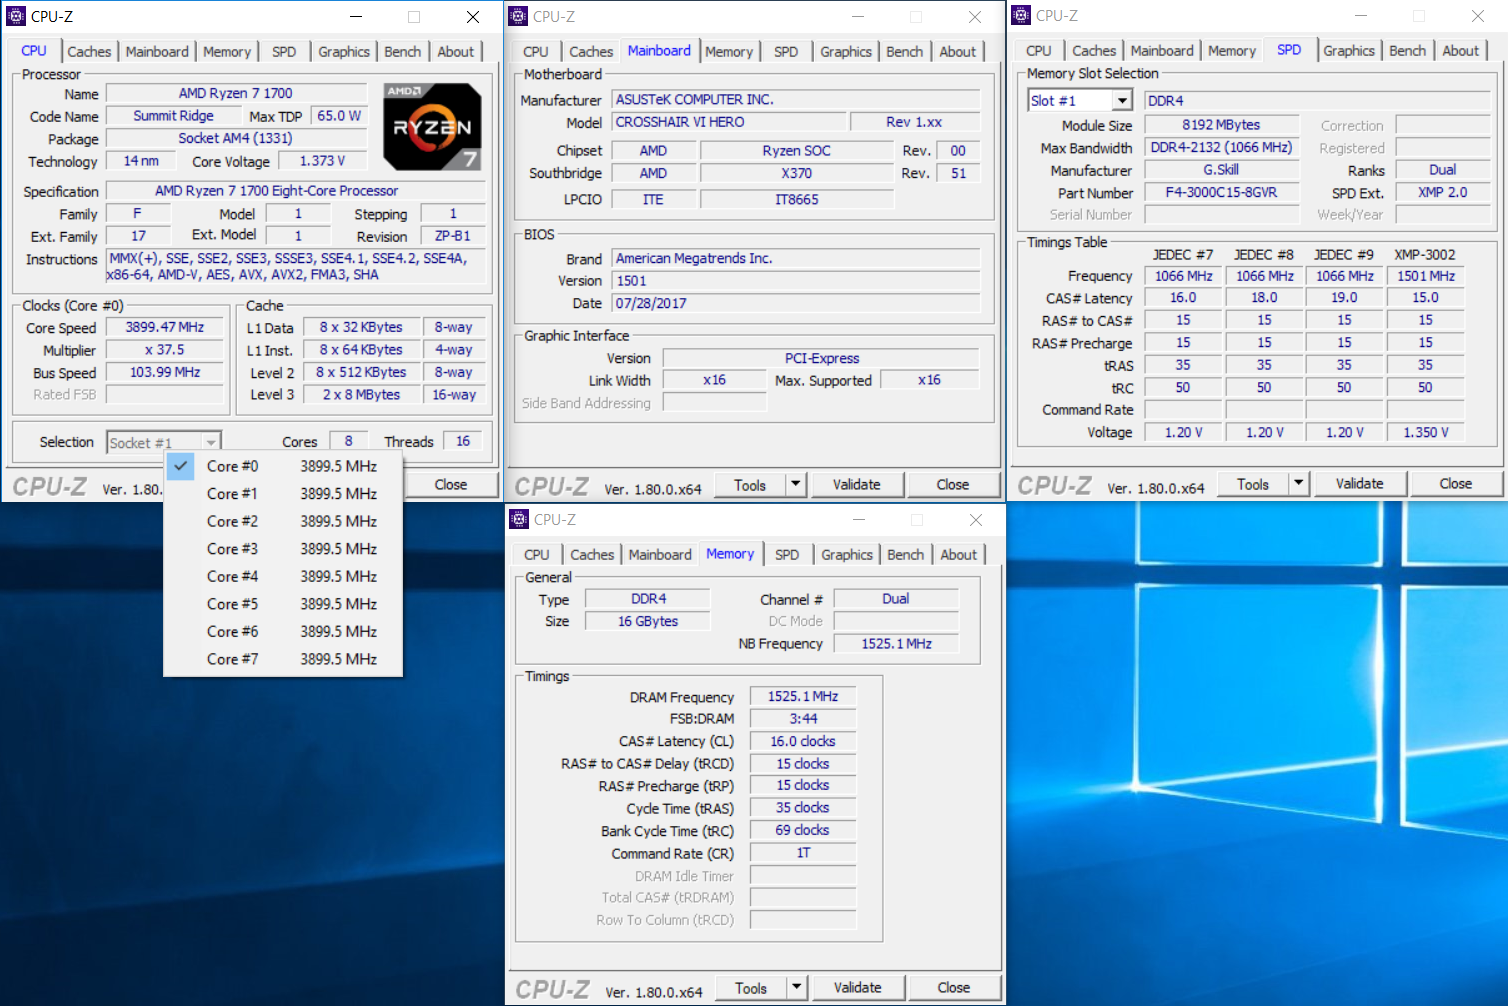Expand the Tools dropdown arrow in the SPD window
Viewport: 1508px width, 1006px height.
pos(1299,484)
